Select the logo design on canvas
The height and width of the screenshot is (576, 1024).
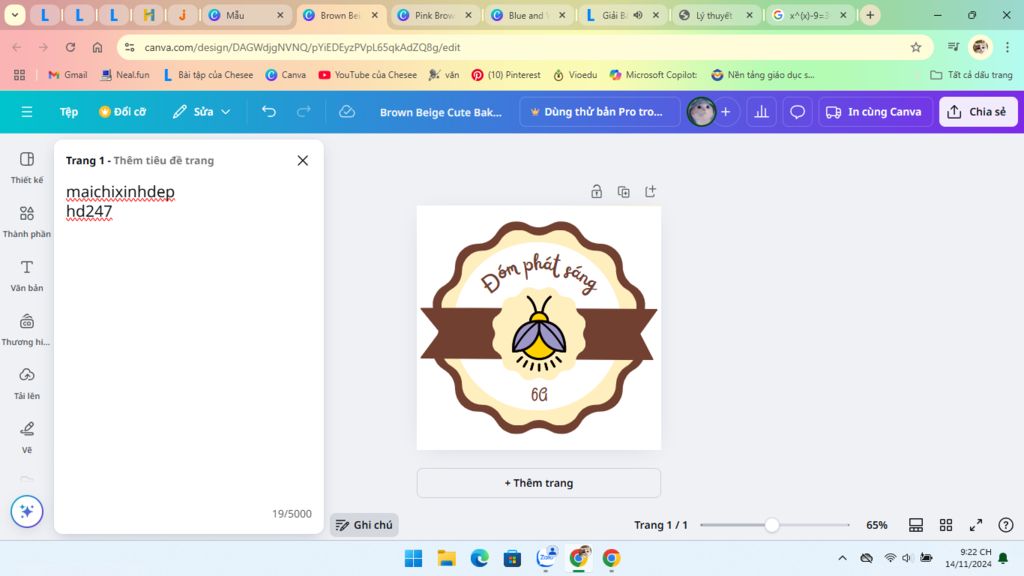[539, 327]
